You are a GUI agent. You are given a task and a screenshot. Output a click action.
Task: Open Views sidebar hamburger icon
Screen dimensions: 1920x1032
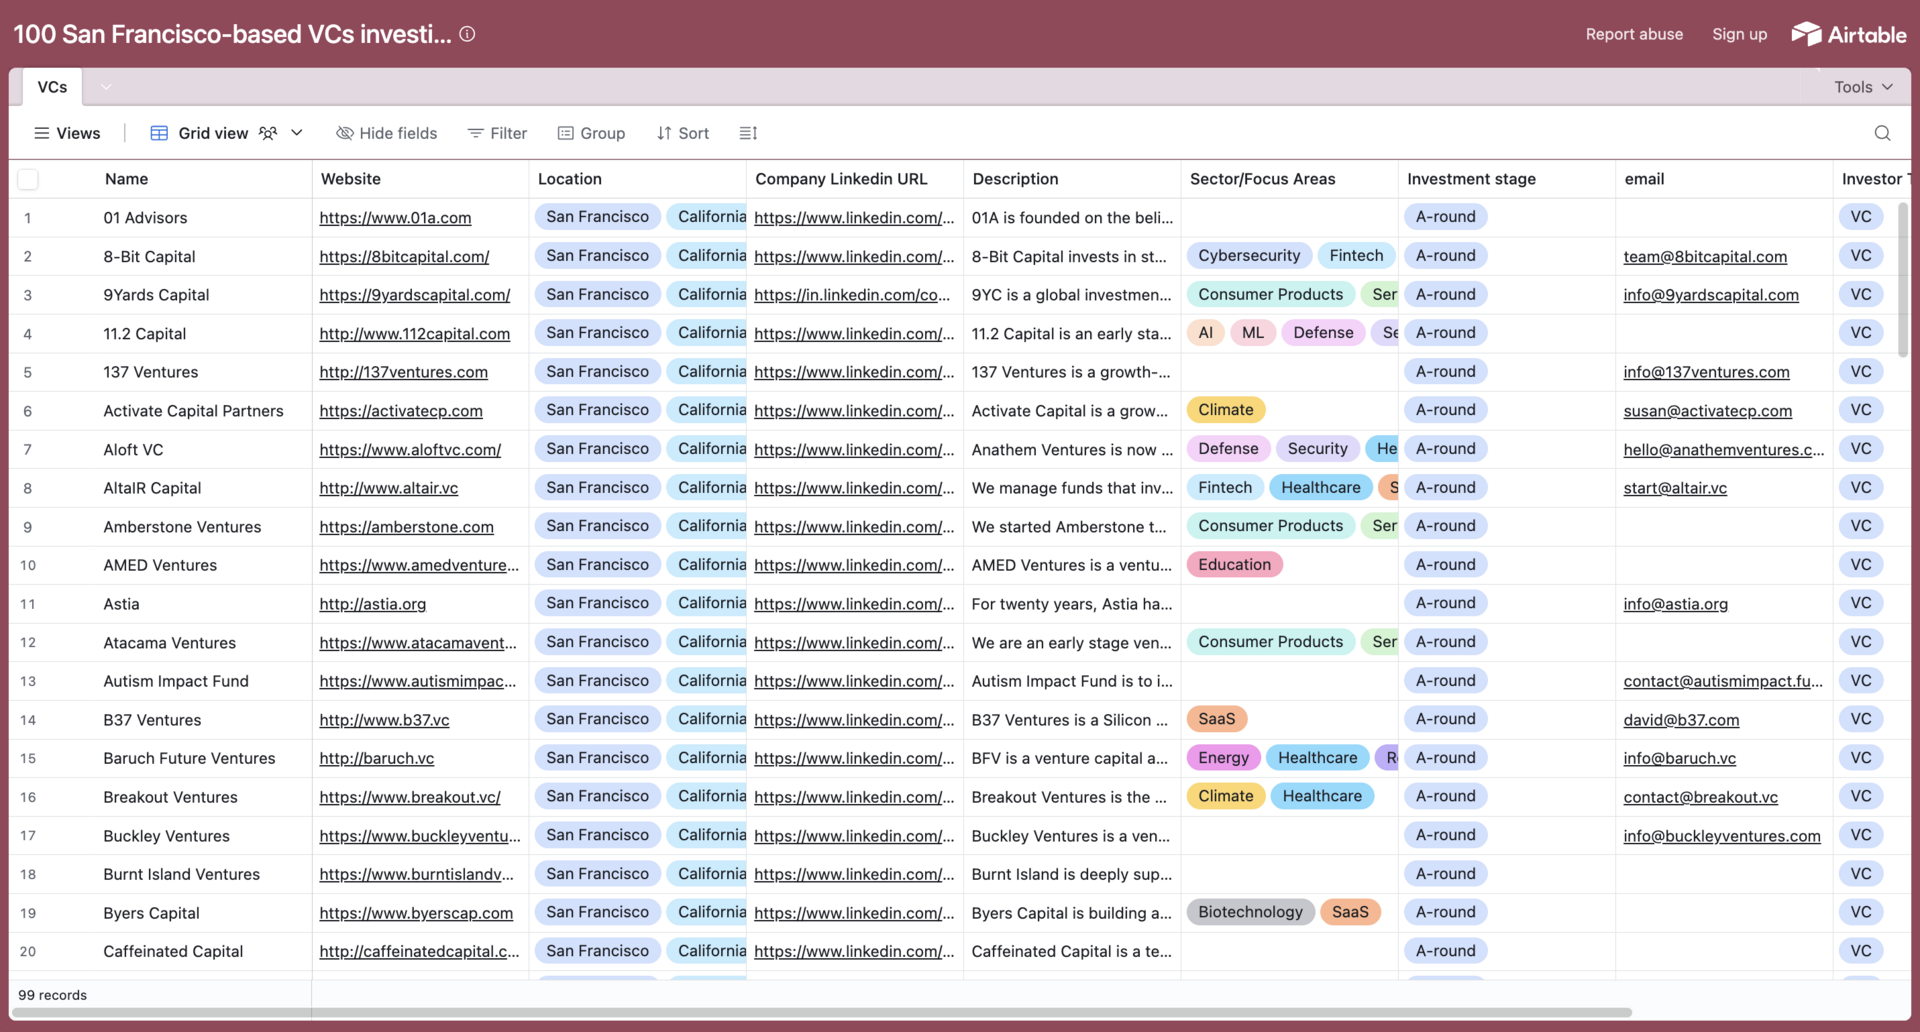(x=41, y=133)
